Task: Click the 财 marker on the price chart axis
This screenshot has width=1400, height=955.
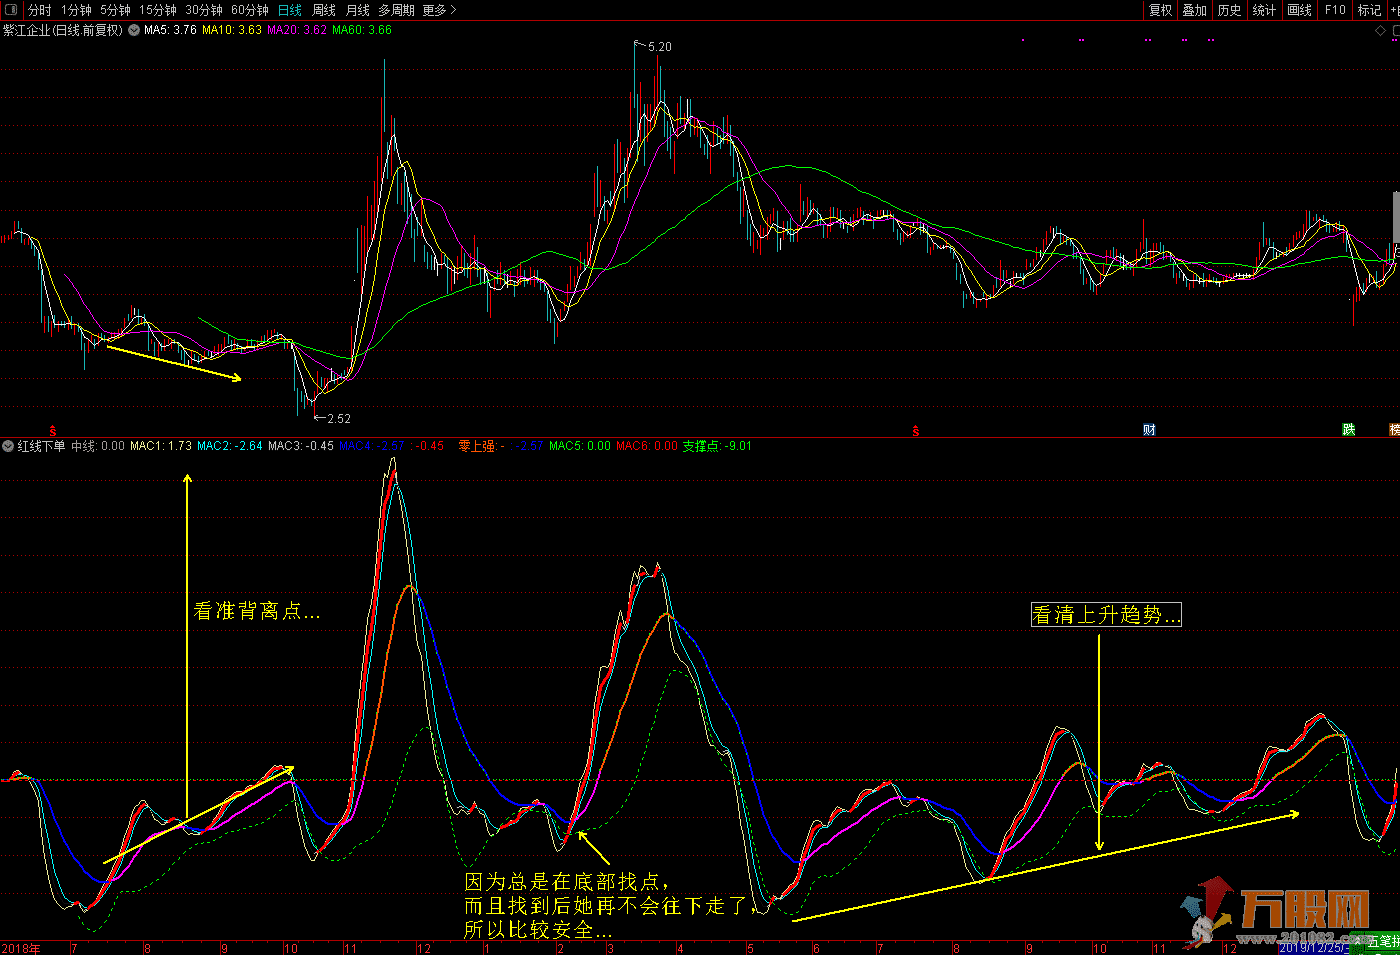Action: tap(1149, 430)
